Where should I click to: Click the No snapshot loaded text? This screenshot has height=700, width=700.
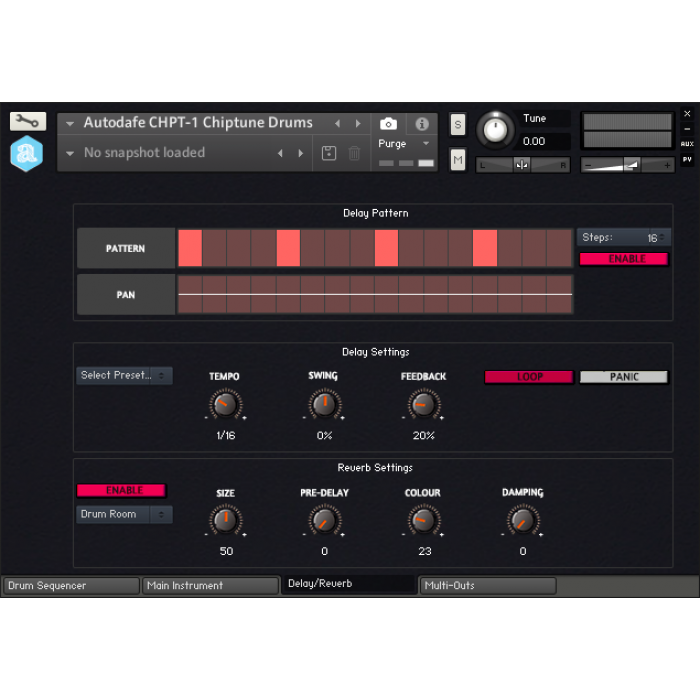point(144,153)
